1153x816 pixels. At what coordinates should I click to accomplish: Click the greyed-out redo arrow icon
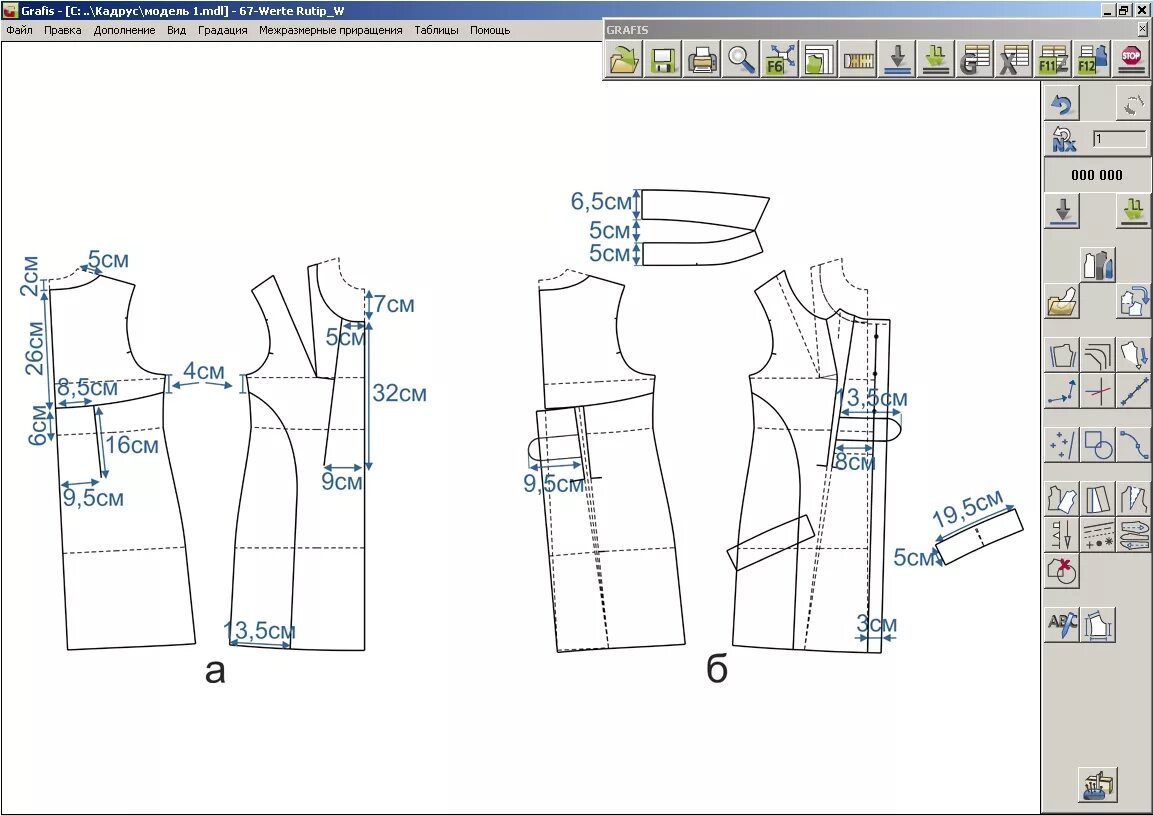coord(1133,103)
